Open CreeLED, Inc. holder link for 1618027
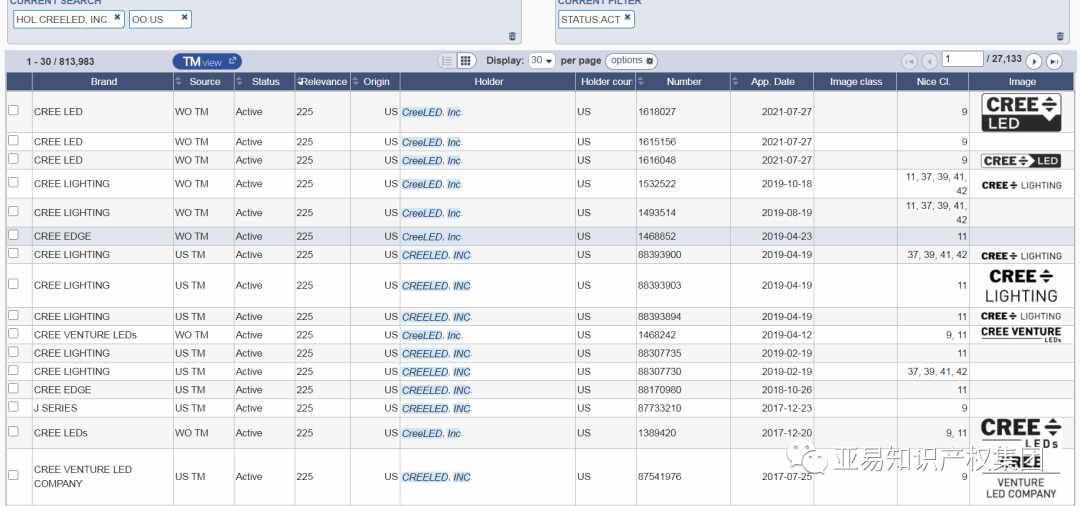The width and height of the screenshot is (1080, 506). (x=432, y=112)
